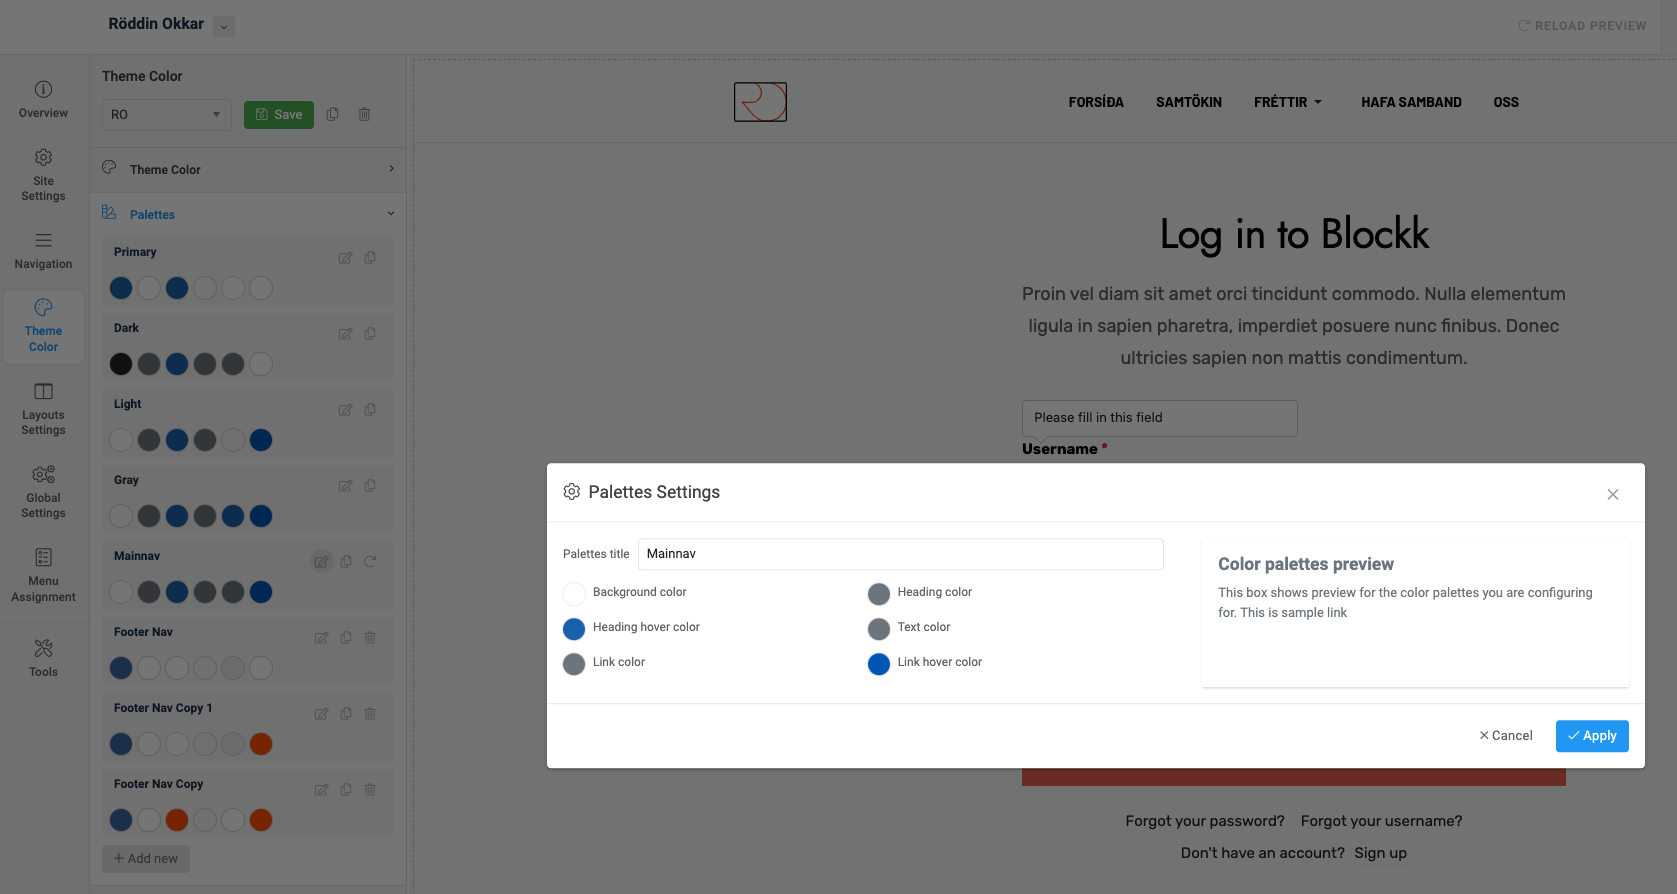Edit the Footer Nav palette

[321, 638]
